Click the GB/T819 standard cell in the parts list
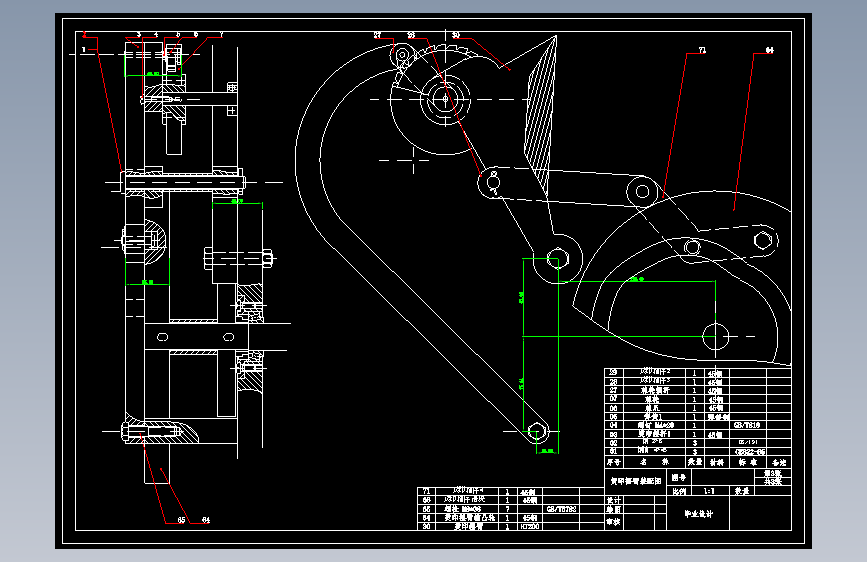Image resolution: width=867 pixels, height=562 pixels. click(x=746, y=425)
